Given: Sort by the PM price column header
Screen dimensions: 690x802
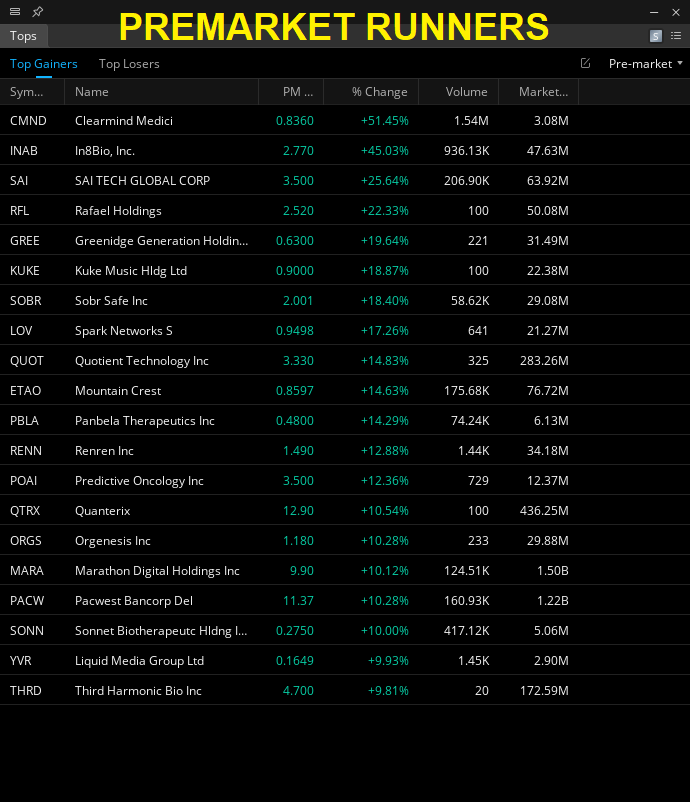Looking at the screenshot, I should click(x=291, y=92).
